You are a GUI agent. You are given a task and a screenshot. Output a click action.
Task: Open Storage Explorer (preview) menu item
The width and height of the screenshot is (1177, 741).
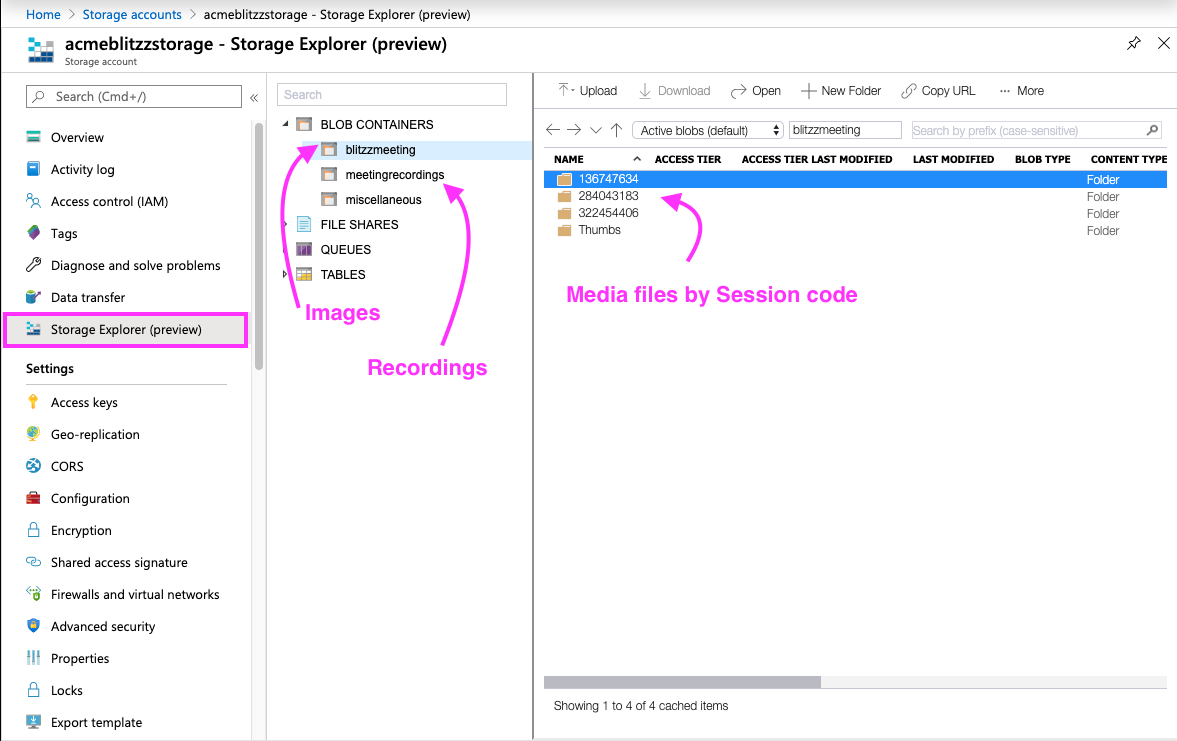point(125,330)
